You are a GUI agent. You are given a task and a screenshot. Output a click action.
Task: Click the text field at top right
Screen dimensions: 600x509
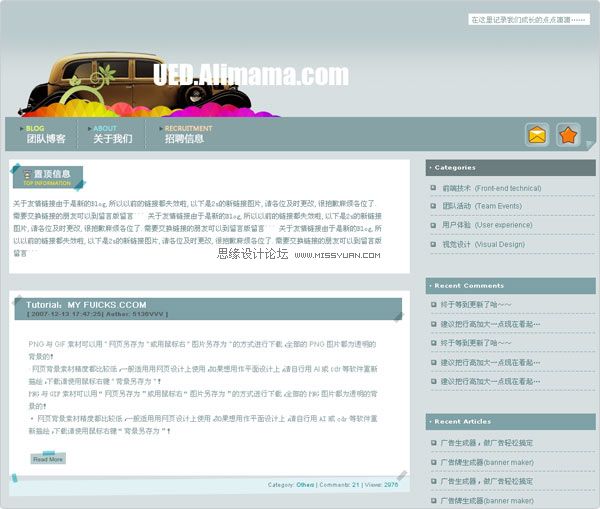pyautogui.click(x=528, y=19)
